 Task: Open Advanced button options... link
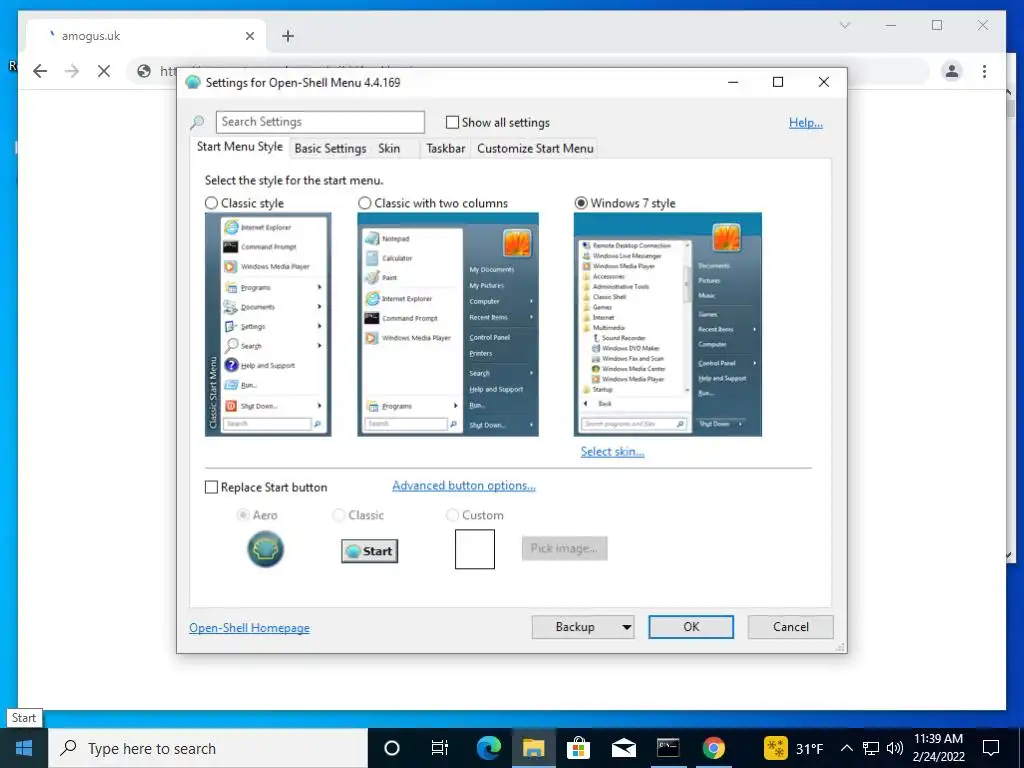pyautogui.click(x=464, y=486)
